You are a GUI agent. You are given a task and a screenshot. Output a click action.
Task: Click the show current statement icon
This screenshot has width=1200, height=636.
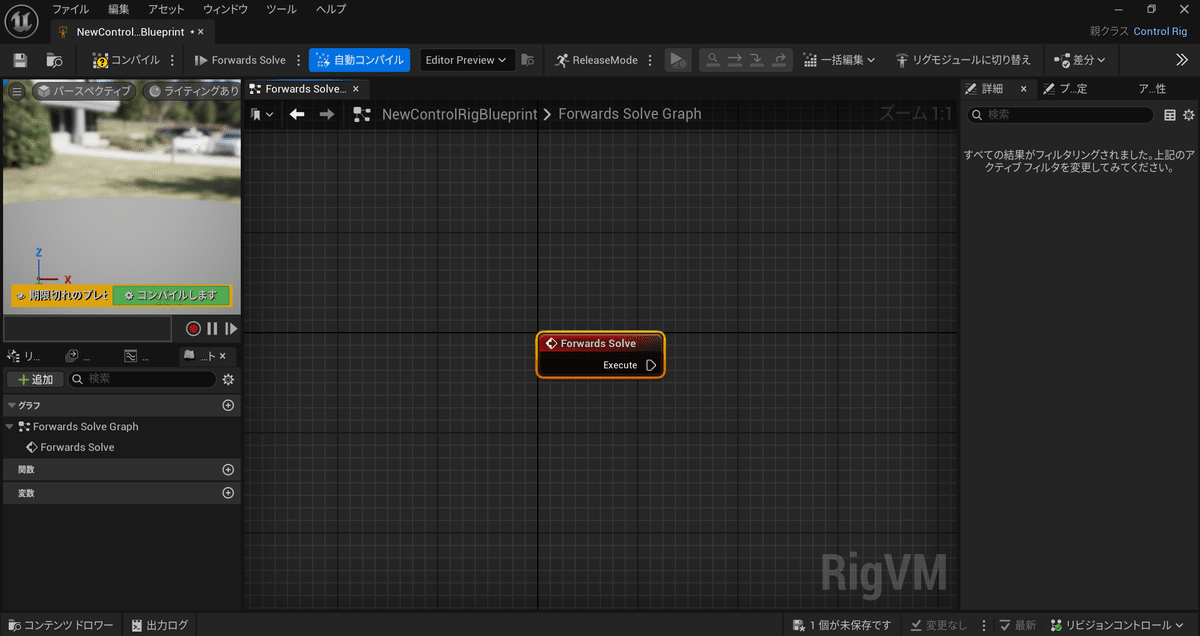tap(713, 60)
